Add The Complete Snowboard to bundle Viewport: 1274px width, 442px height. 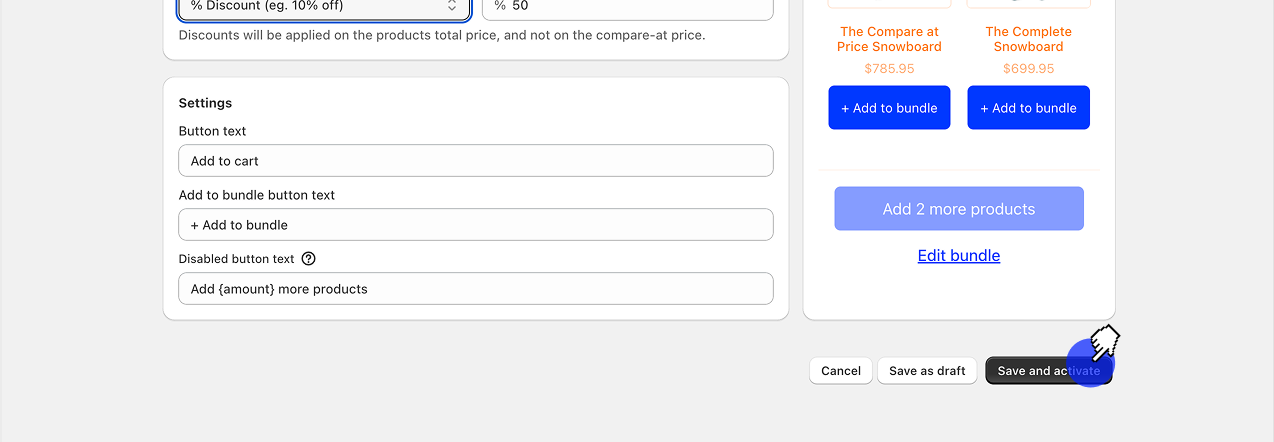[x=1028, y=108]
